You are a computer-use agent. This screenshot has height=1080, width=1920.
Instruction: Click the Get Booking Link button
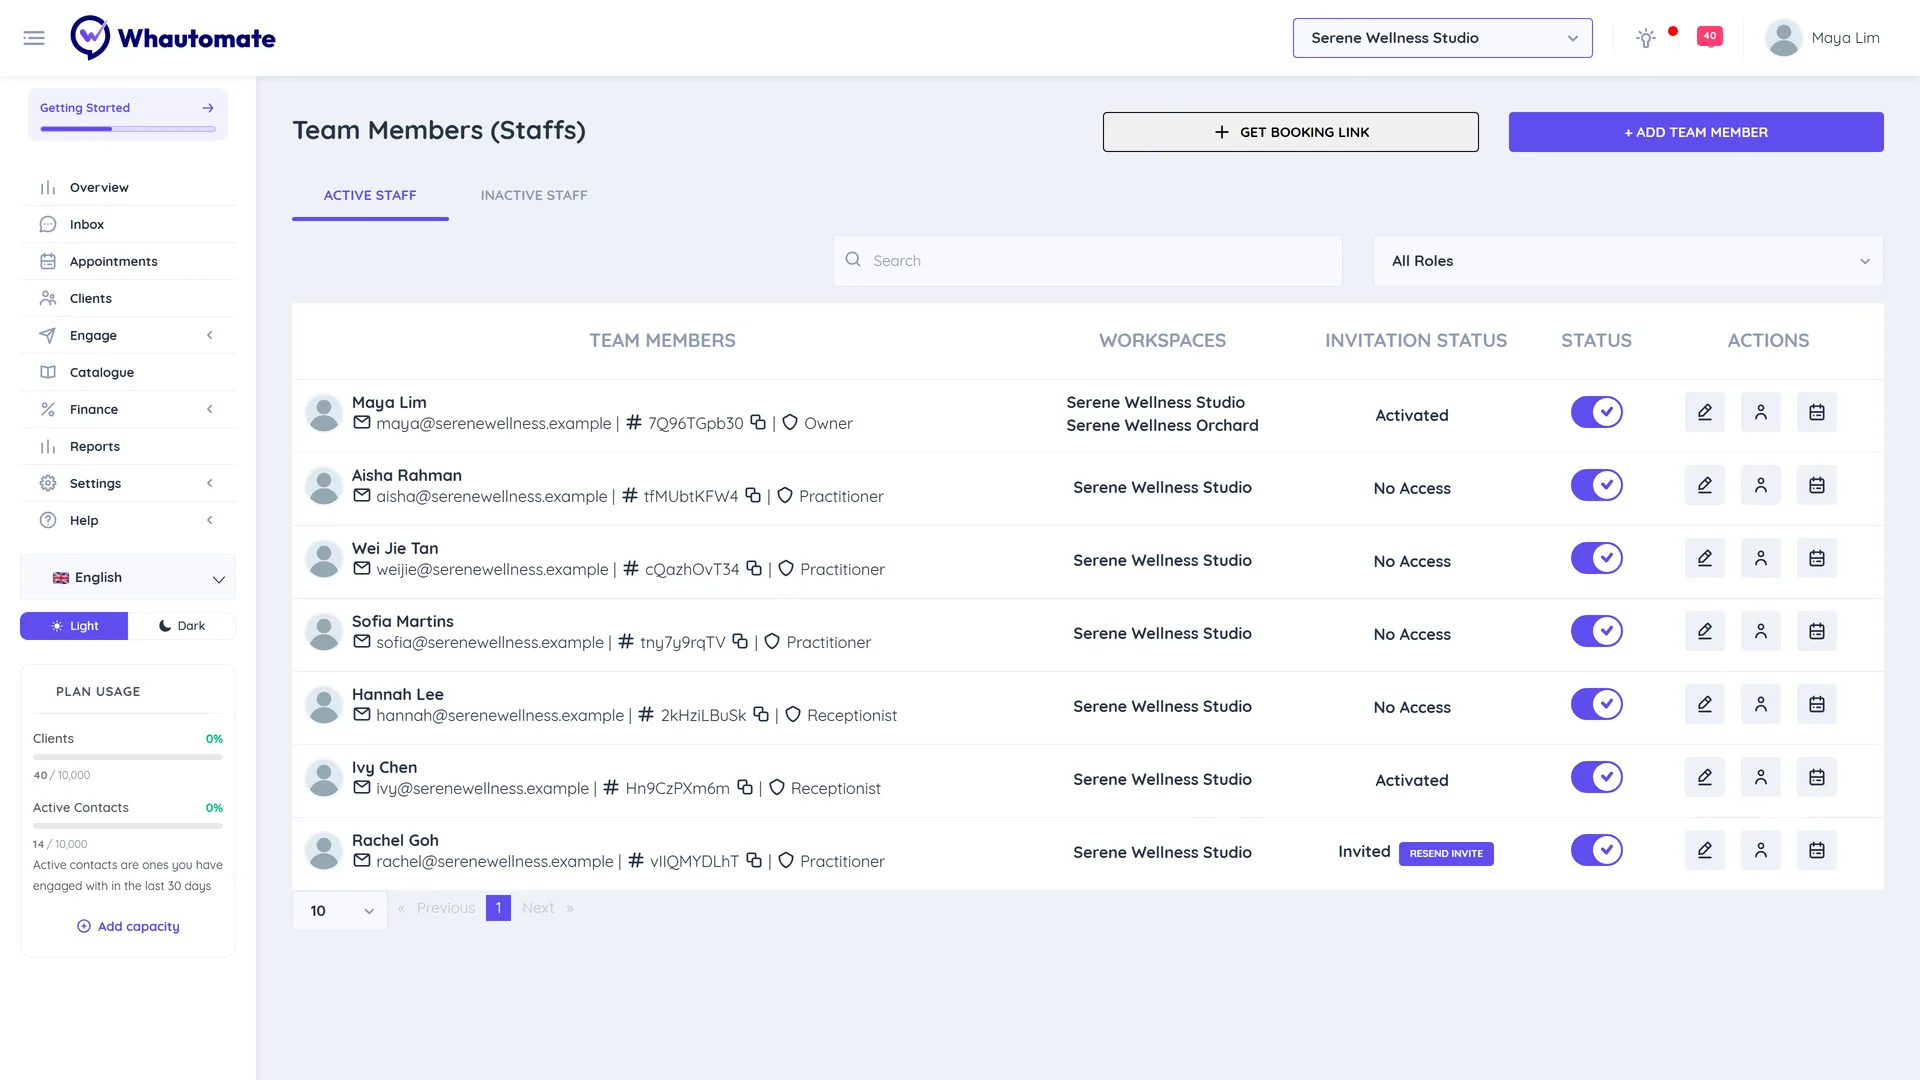[1290, 132]
